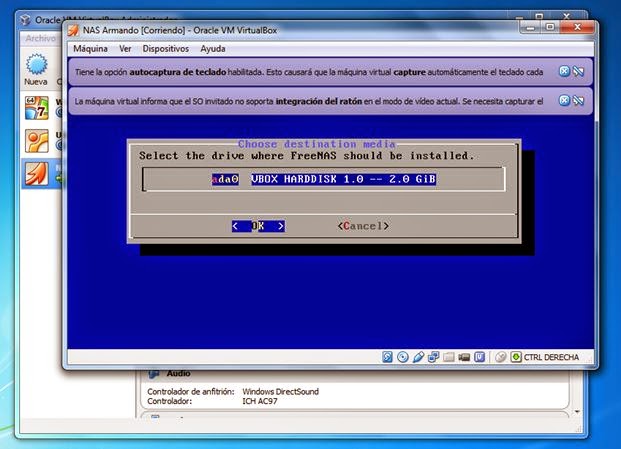Click the Controlador de anfitrión label
This screenshot has width=621, height=449.
tap(191, 392)
